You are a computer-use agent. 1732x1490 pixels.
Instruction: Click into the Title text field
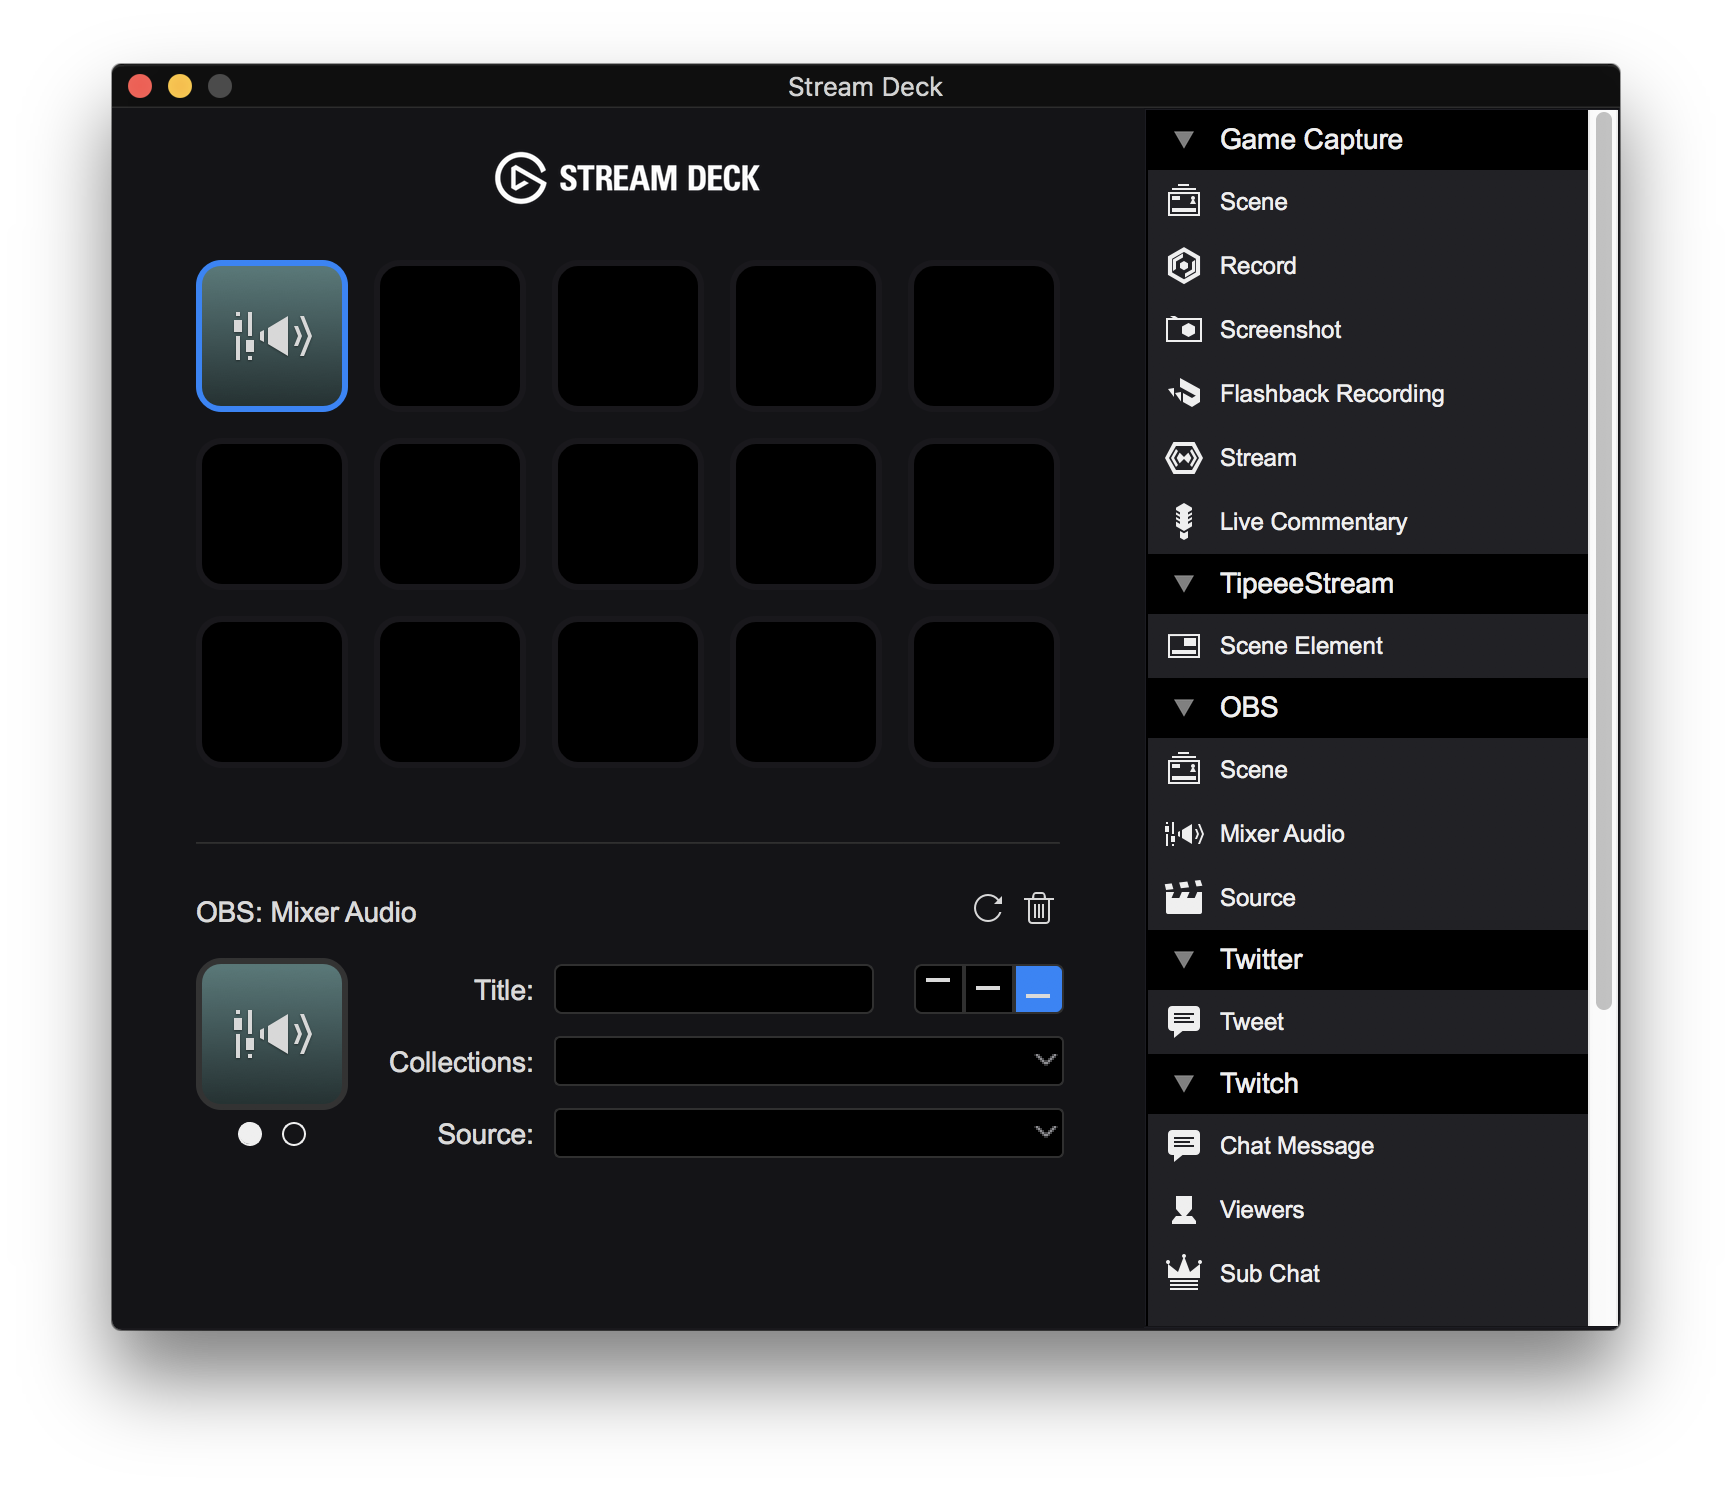pos(714,989)
